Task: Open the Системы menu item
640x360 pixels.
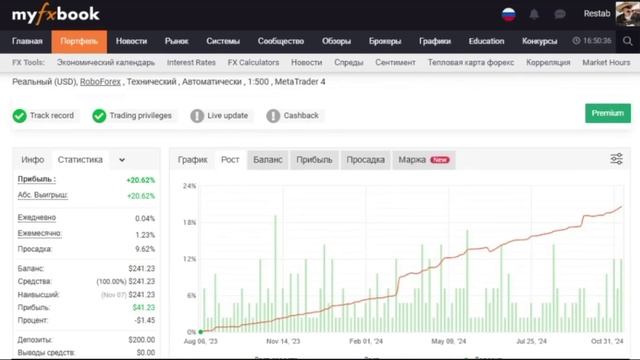Action: (223, 41)
